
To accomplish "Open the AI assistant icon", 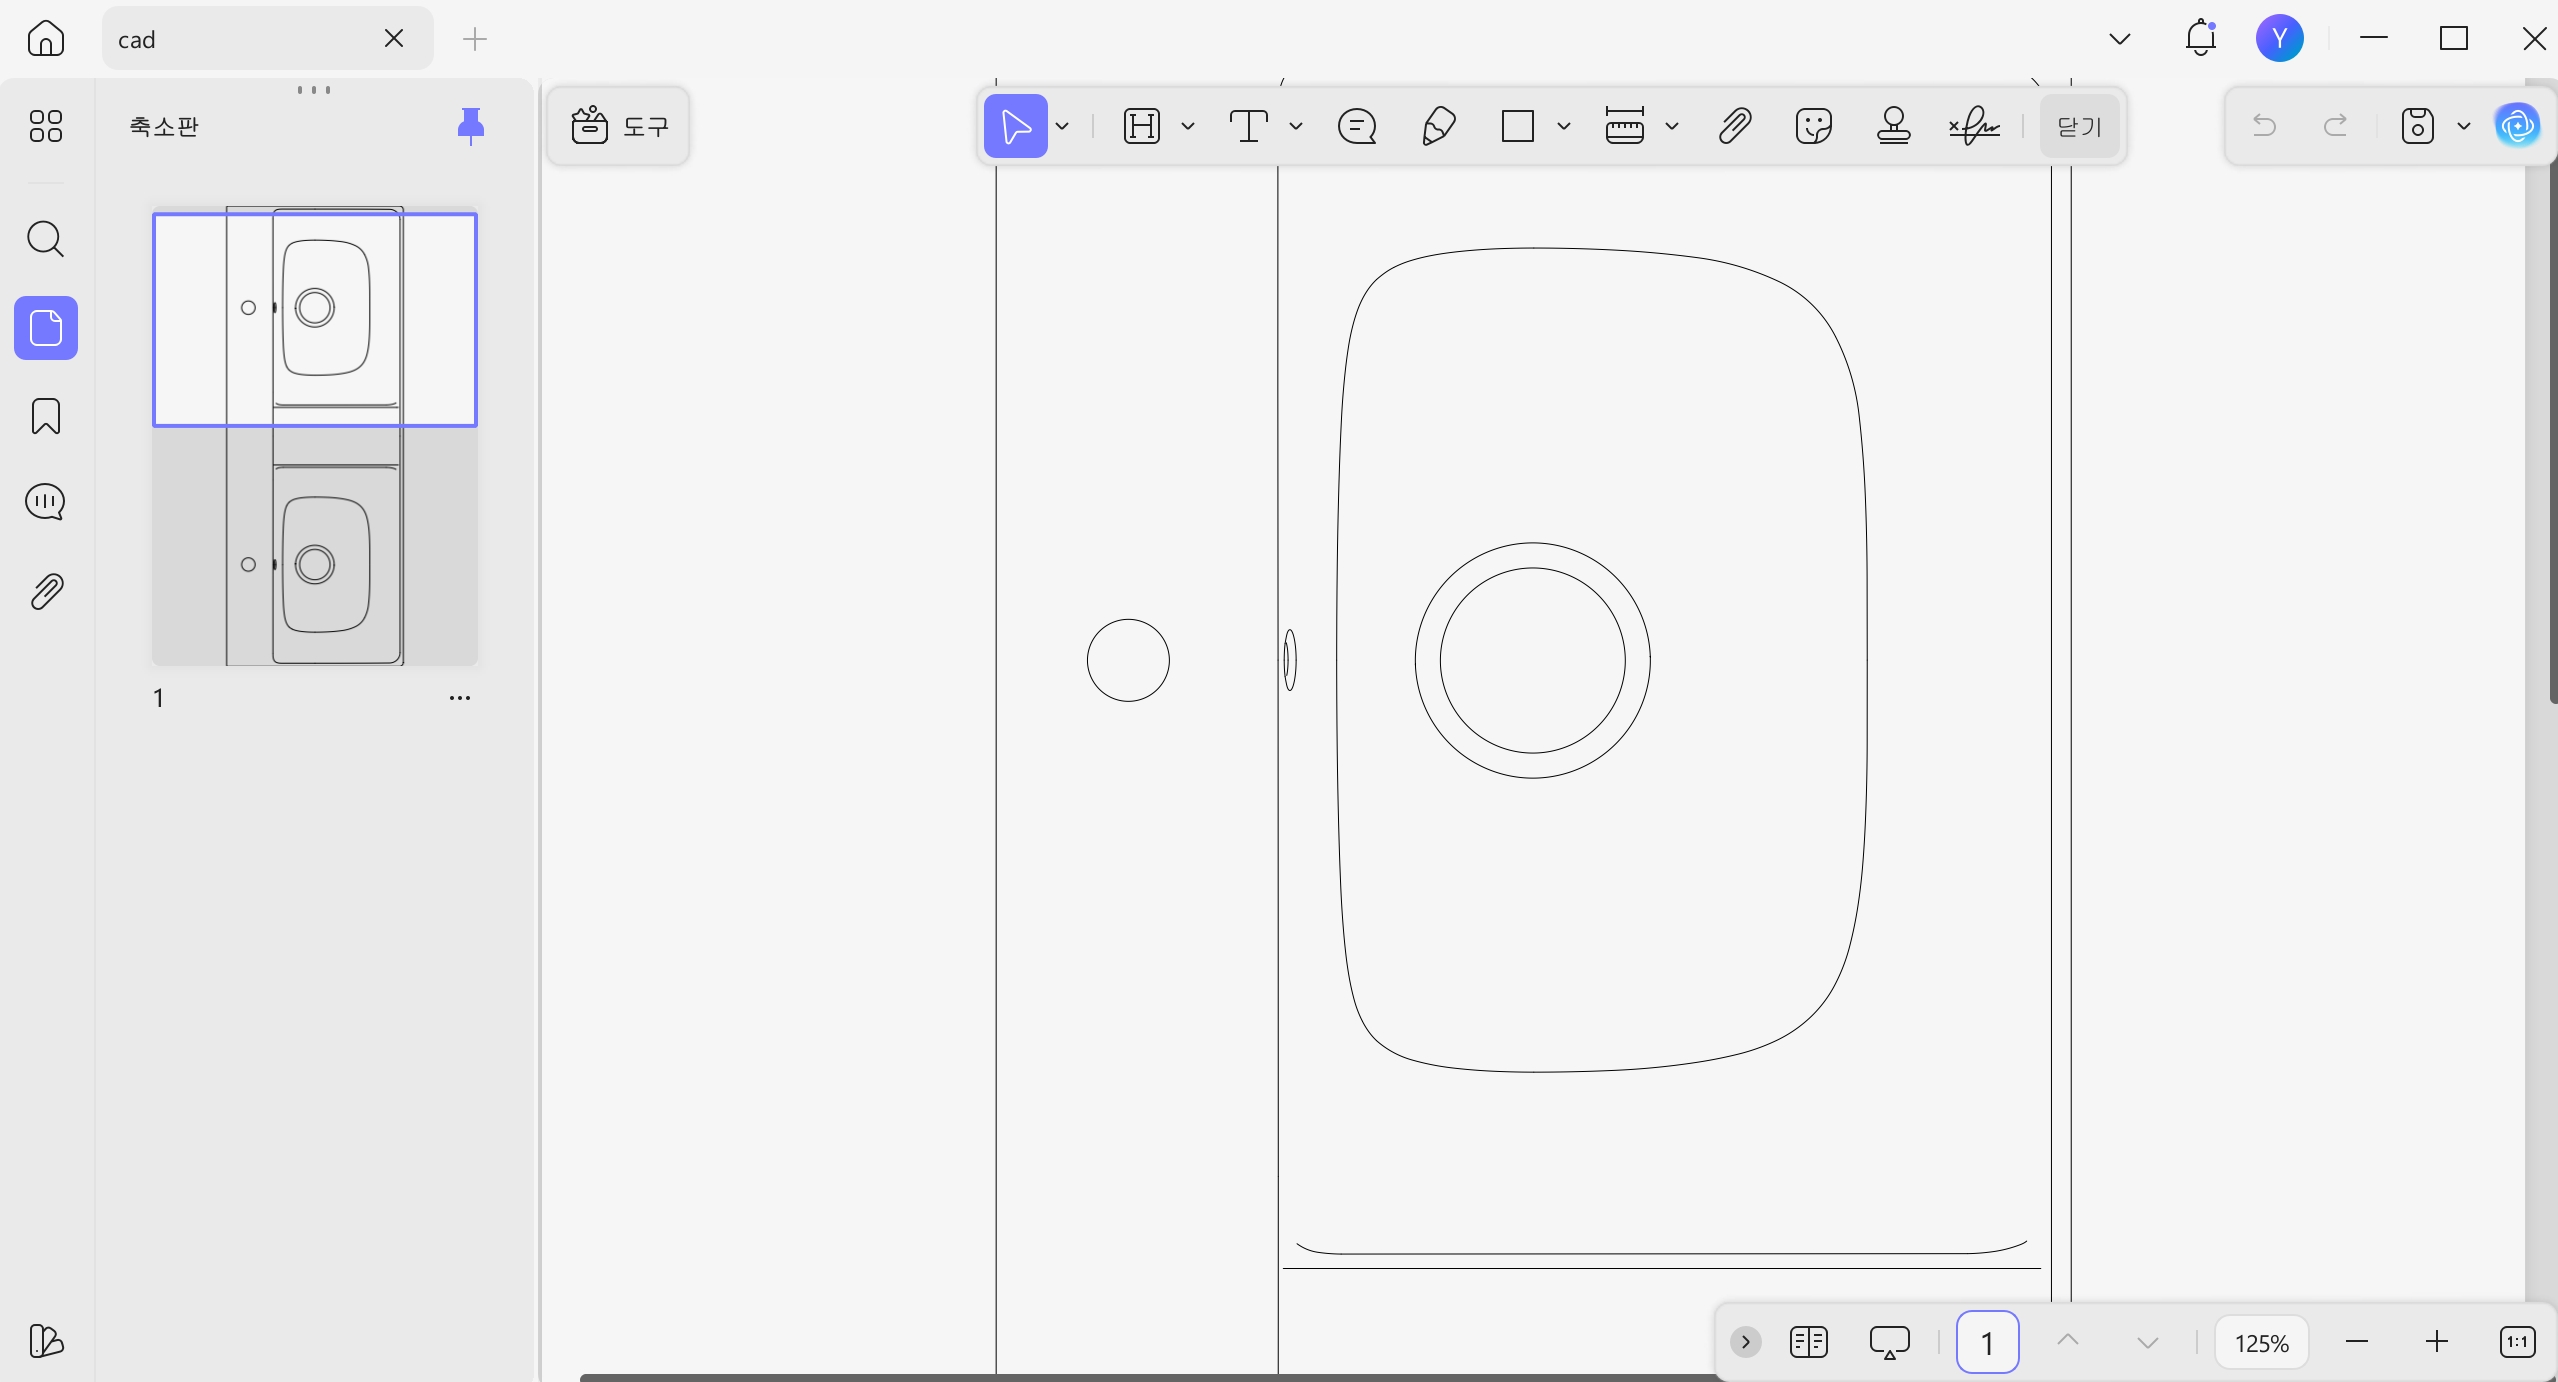I will click(x=2517, y=126).
